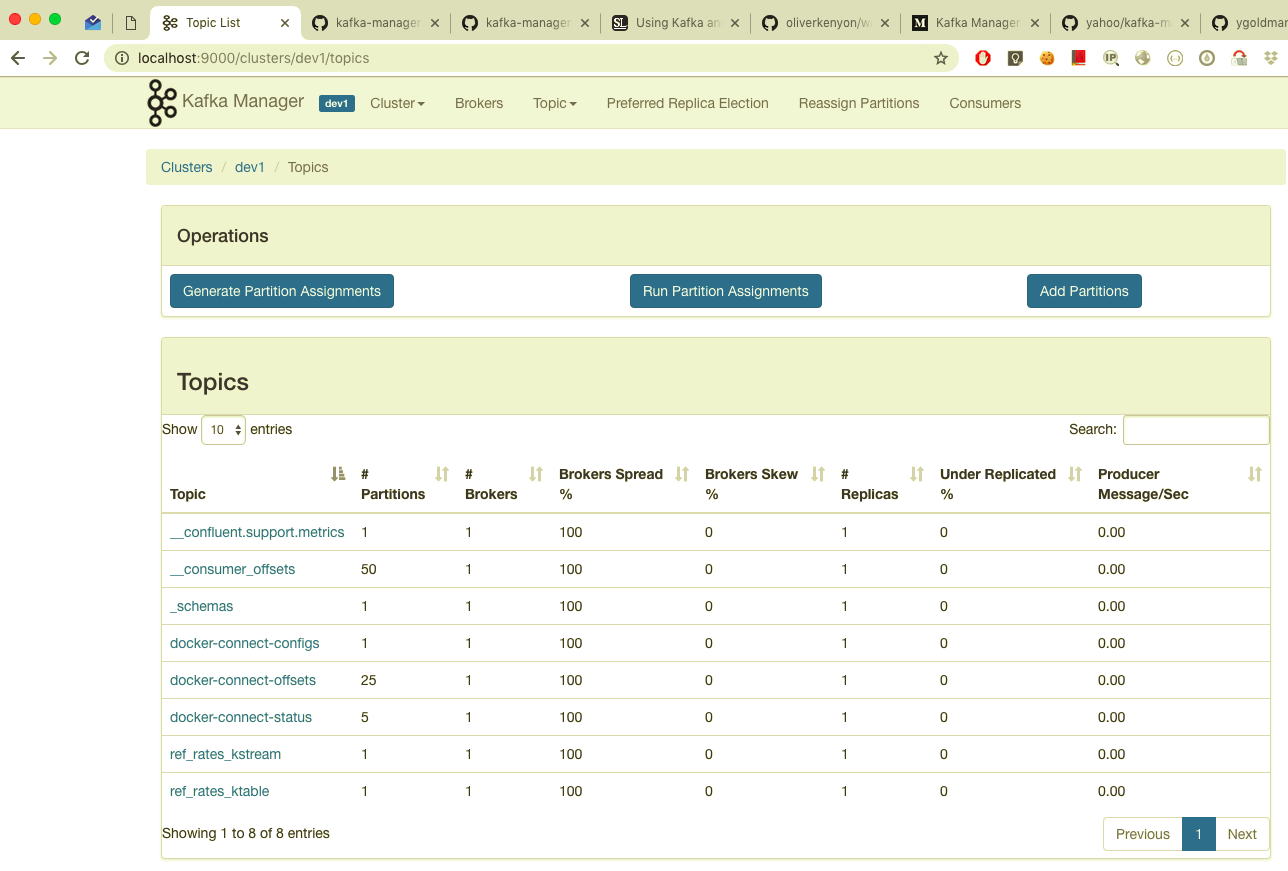The image size is (1288, 871).
Task: Click the Next pagination button
Action: pos(1242,834)
